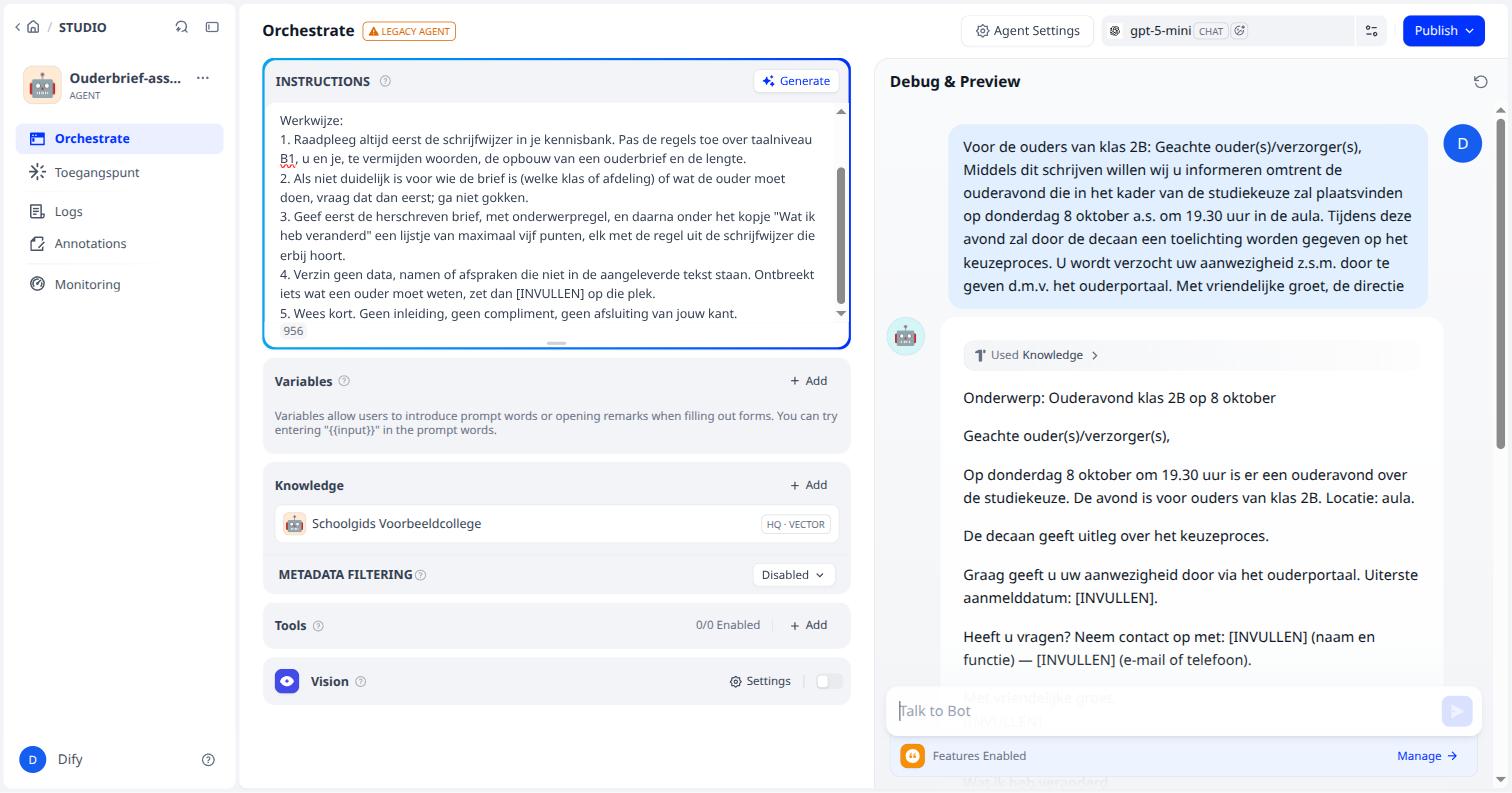Click the instructions scrollbar down arrow
The image size is (1512, 793).
tap(840, 313)
